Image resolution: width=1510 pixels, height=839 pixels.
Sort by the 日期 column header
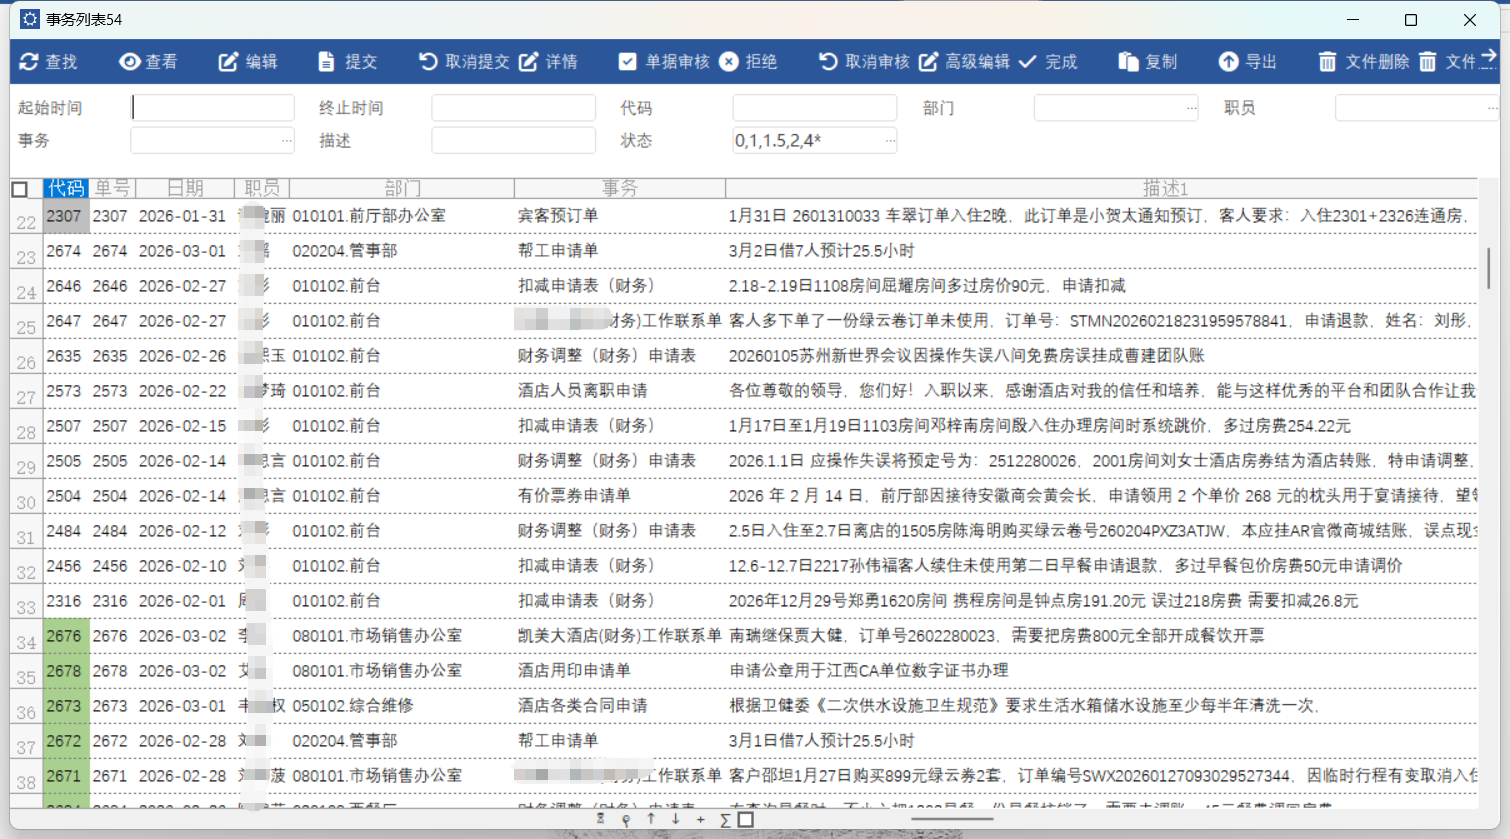tap(185, 188)
